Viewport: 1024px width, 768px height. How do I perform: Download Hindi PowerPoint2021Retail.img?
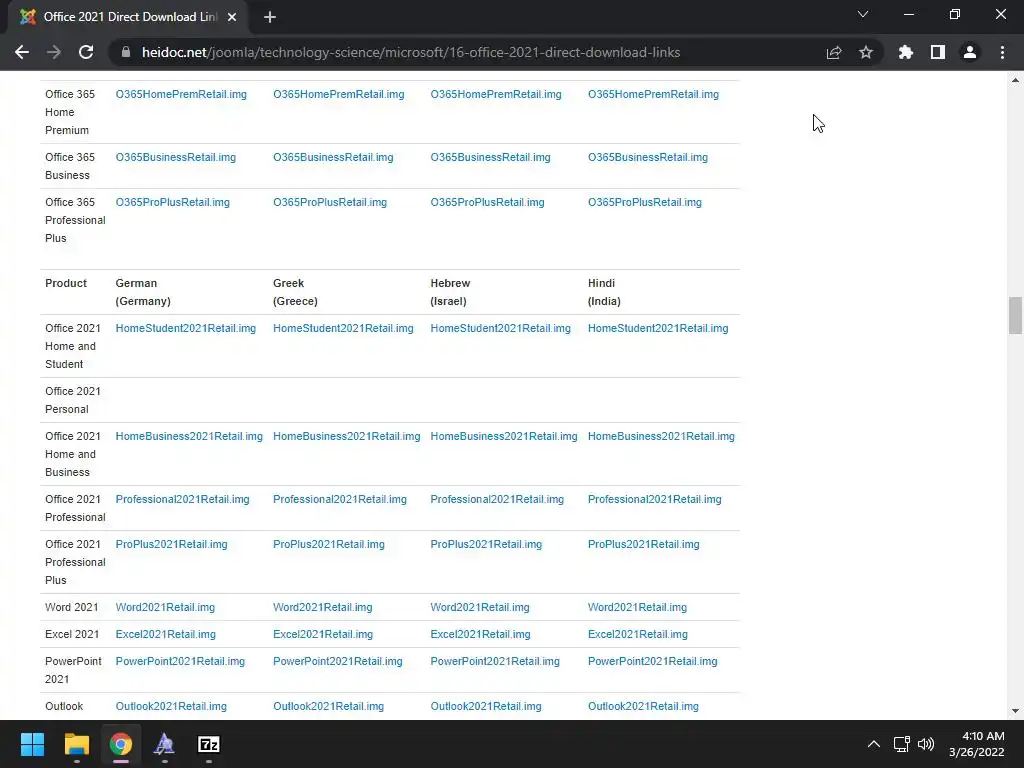(x=652, y=662)
